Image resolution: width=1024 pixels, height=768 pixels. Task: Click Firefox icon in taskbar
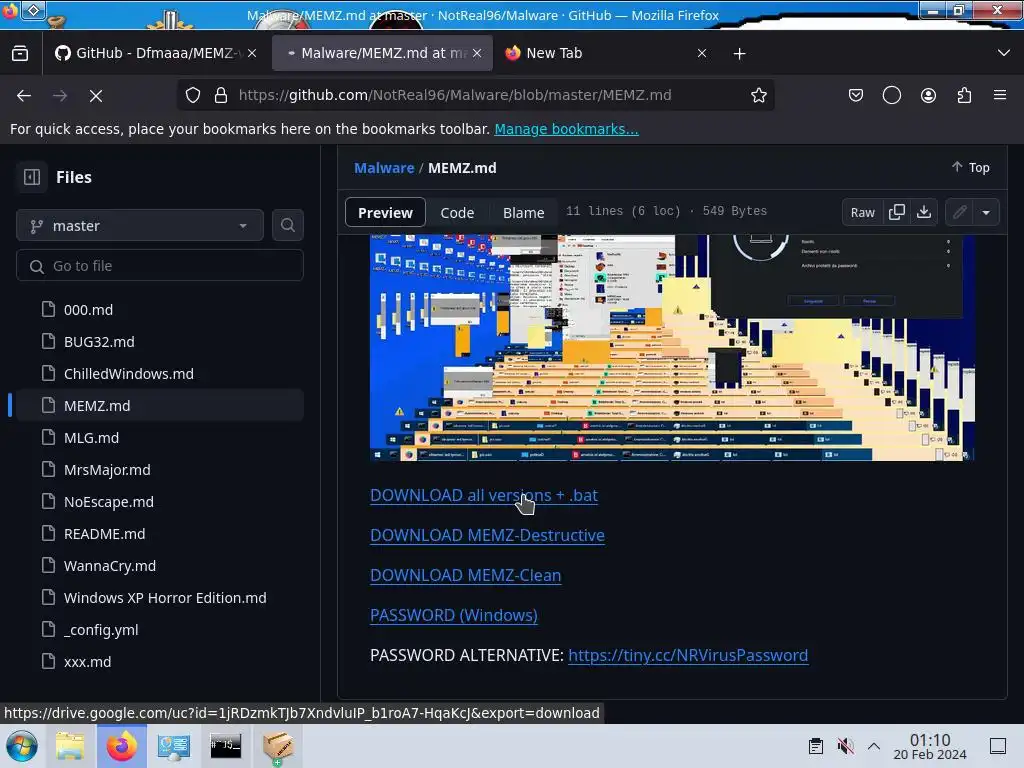tap(121, 746)
